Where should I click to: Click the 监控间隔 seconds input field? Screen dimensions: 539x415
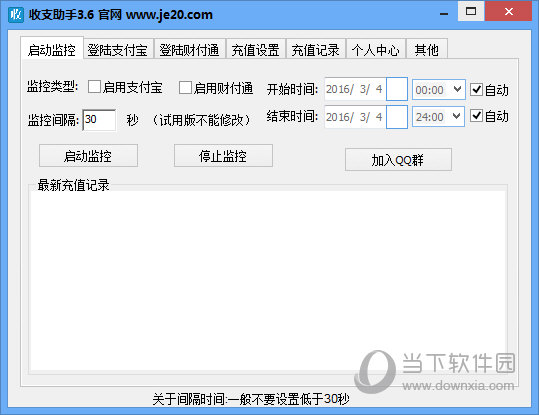(x=99, y=120)
